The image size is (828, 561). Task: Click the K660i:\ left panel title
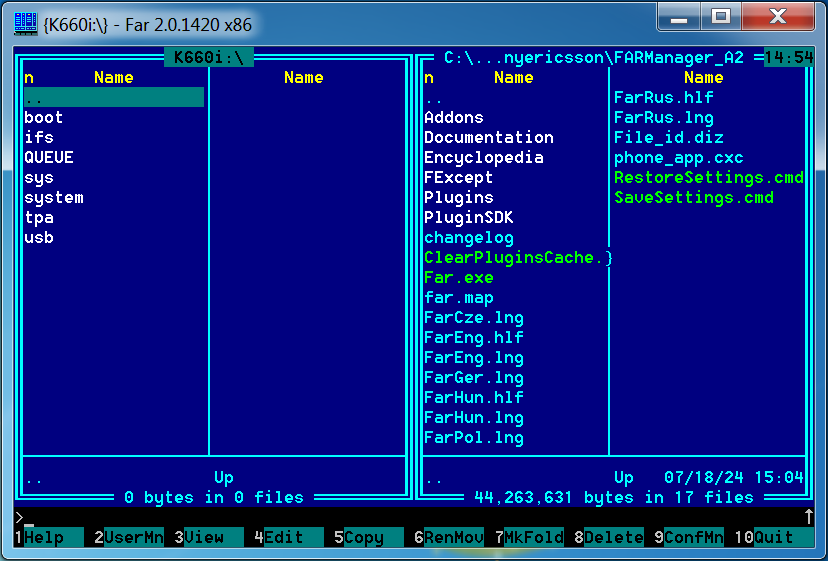click(209, 57)
